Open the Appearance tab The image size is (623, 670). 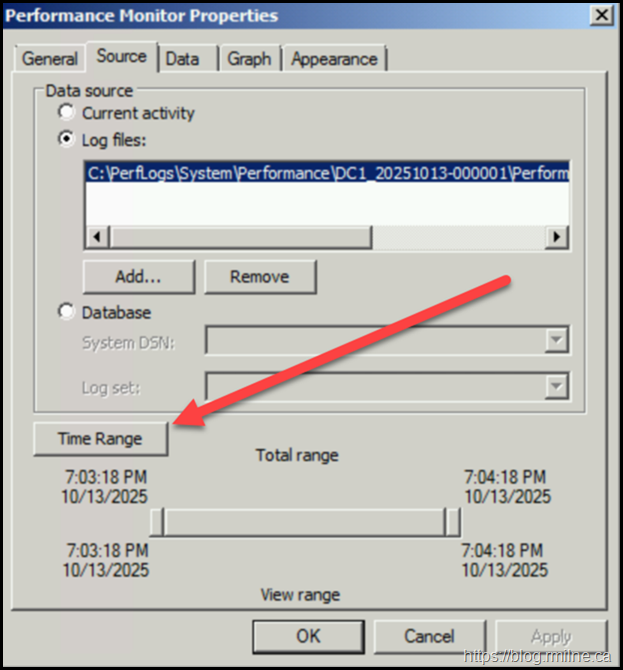coord(335,59)
